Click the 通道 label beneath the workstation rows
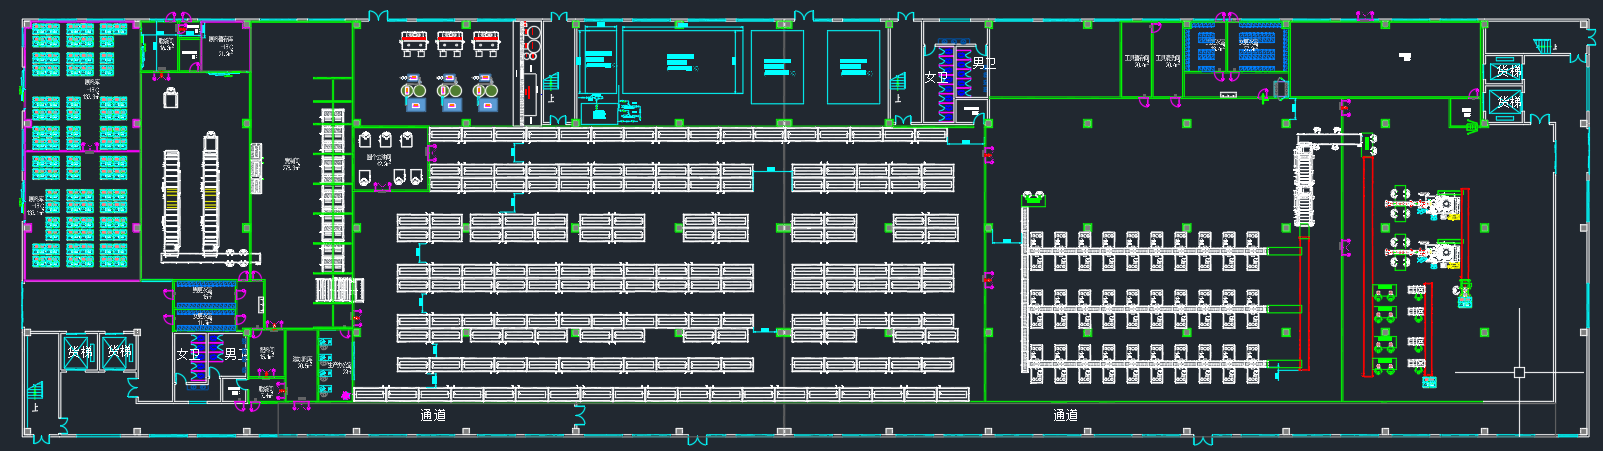The image size is (1603, 451). click(1066, 415)
